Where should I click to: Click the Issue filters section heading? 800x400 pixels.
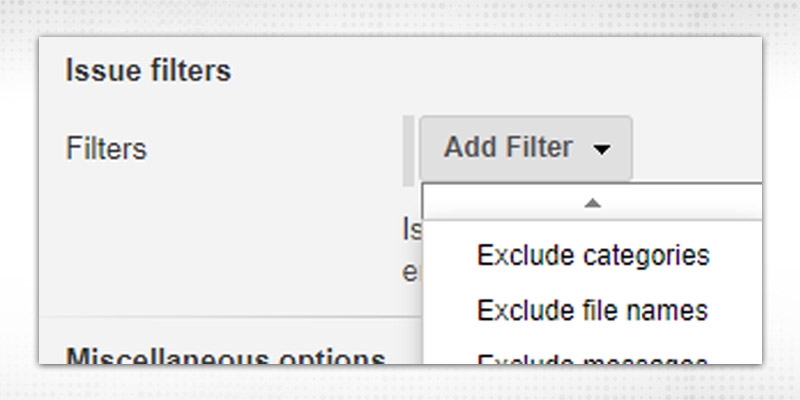(x=148, y=71)
